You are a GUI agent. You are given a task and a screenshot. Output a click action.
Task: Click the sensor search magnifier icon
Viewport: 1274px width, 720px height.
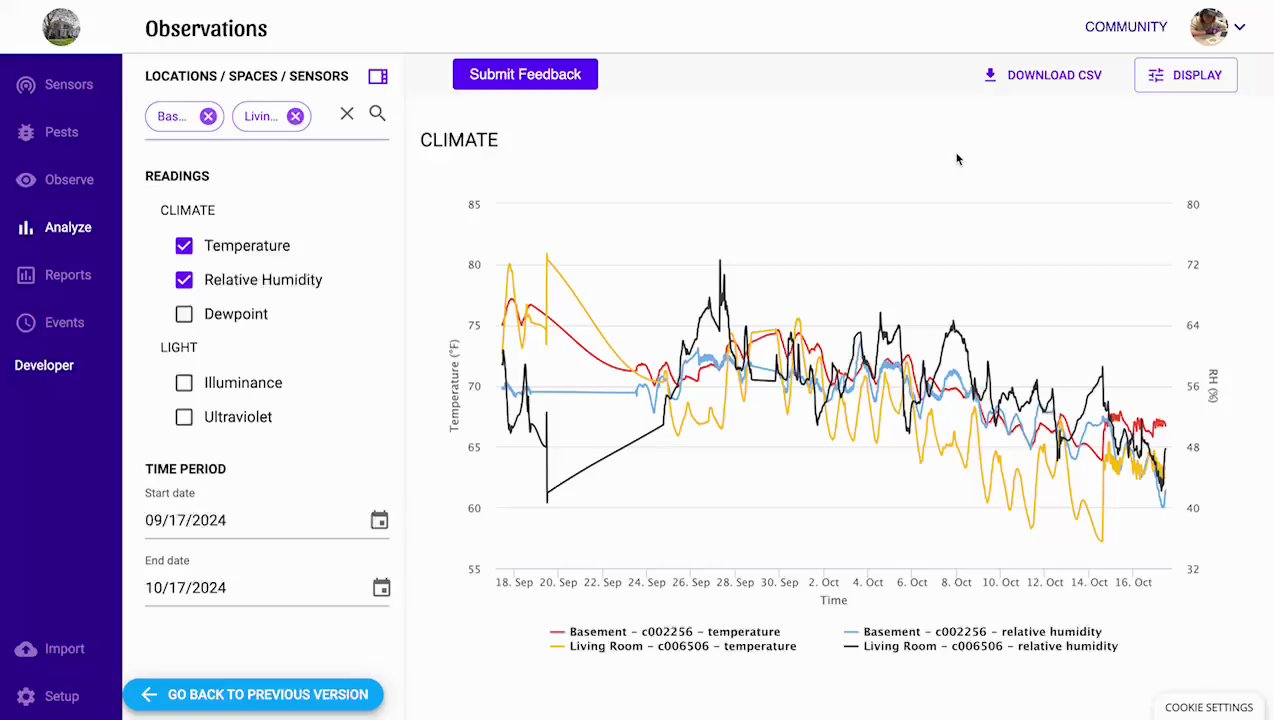377,114
